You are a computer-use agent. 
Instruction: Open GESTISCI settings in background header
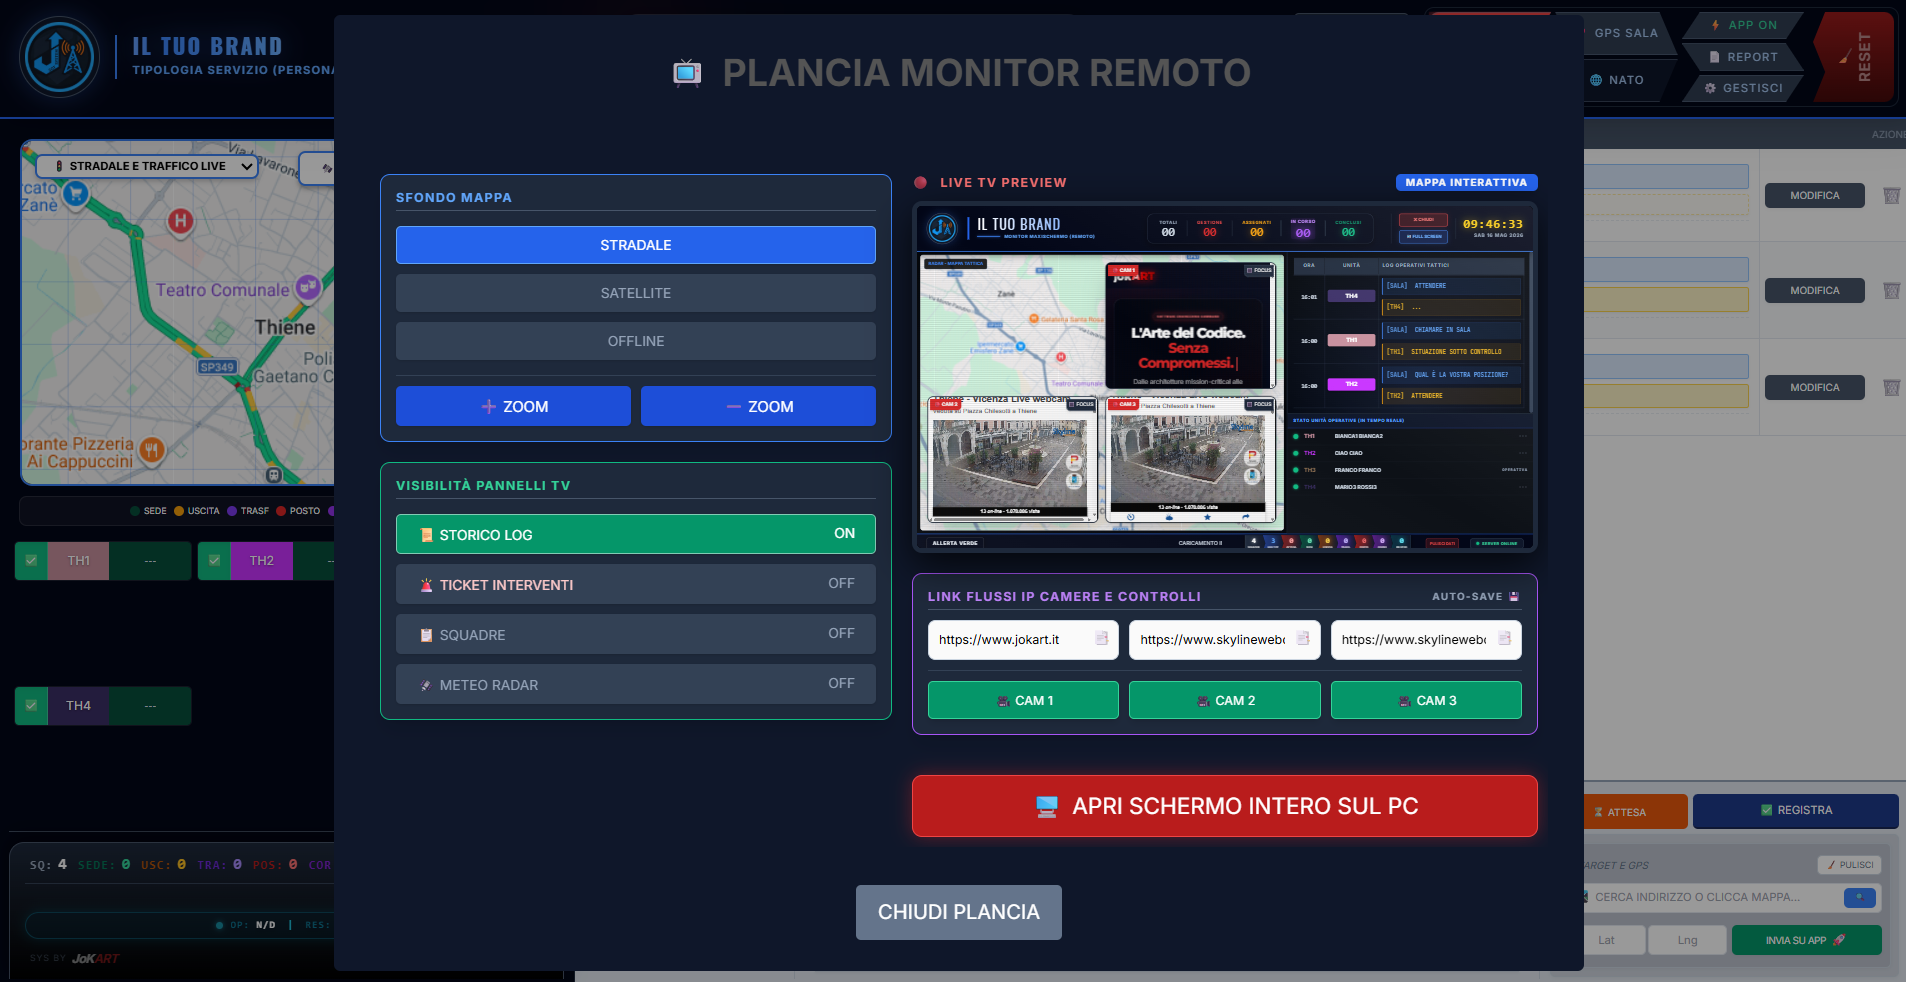[1744, 88]
